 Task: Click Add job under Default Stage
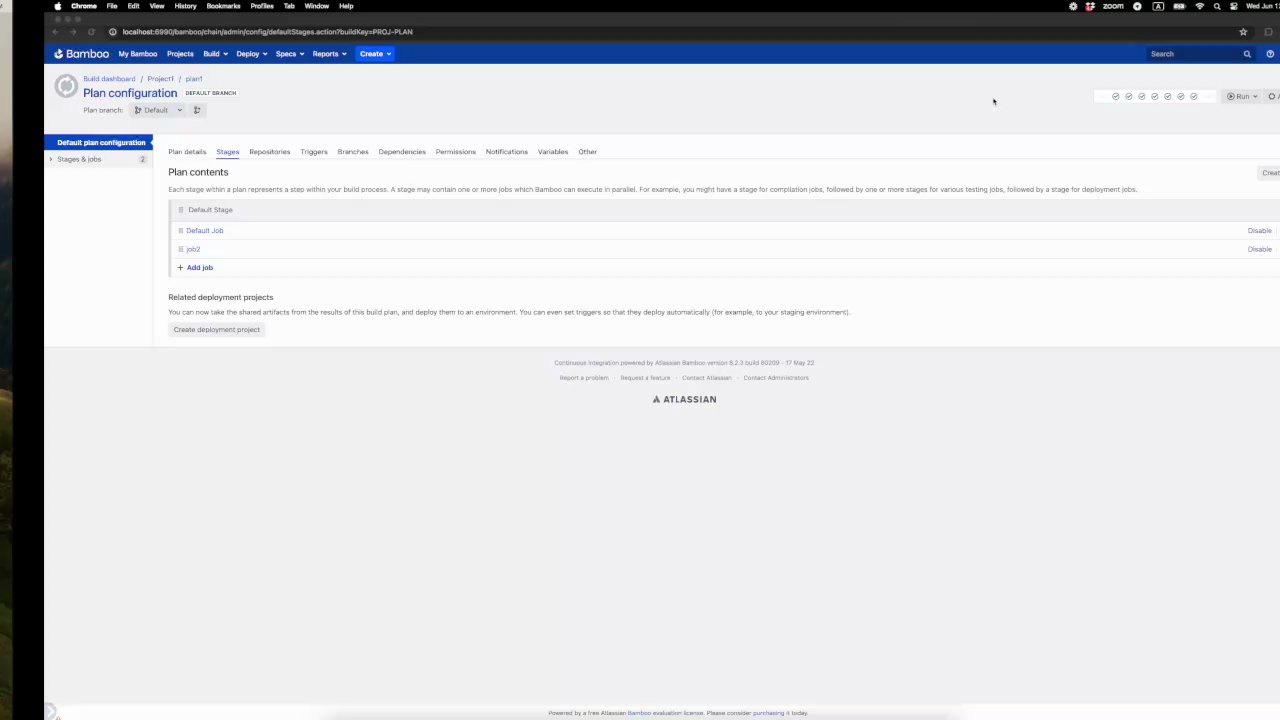[195, 268]
